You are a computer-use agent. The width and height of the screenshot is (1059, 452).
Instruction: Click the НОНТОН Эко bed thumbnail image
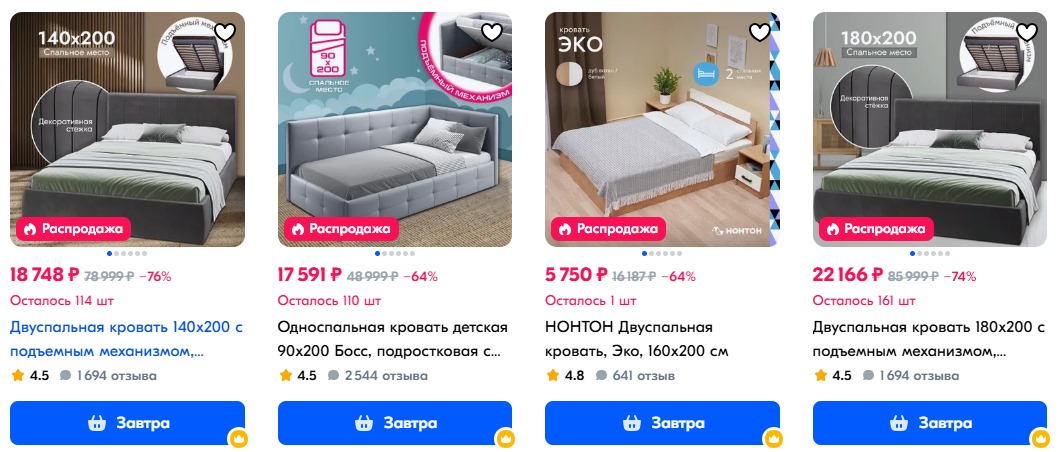point(663,130)
